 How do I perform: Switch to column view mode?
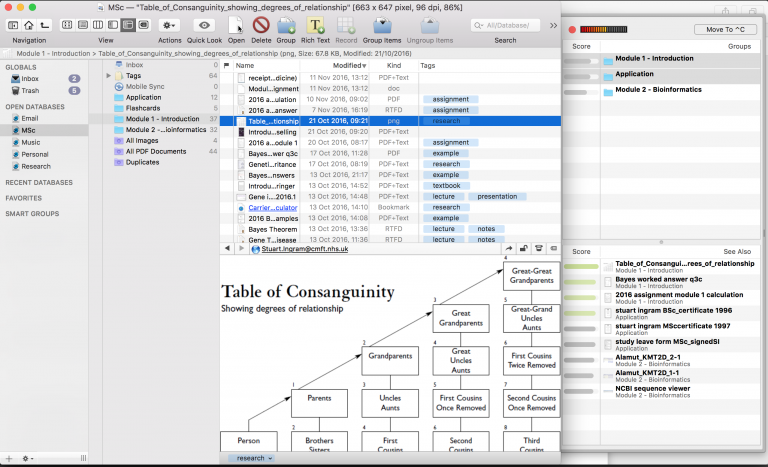point(98,25)
